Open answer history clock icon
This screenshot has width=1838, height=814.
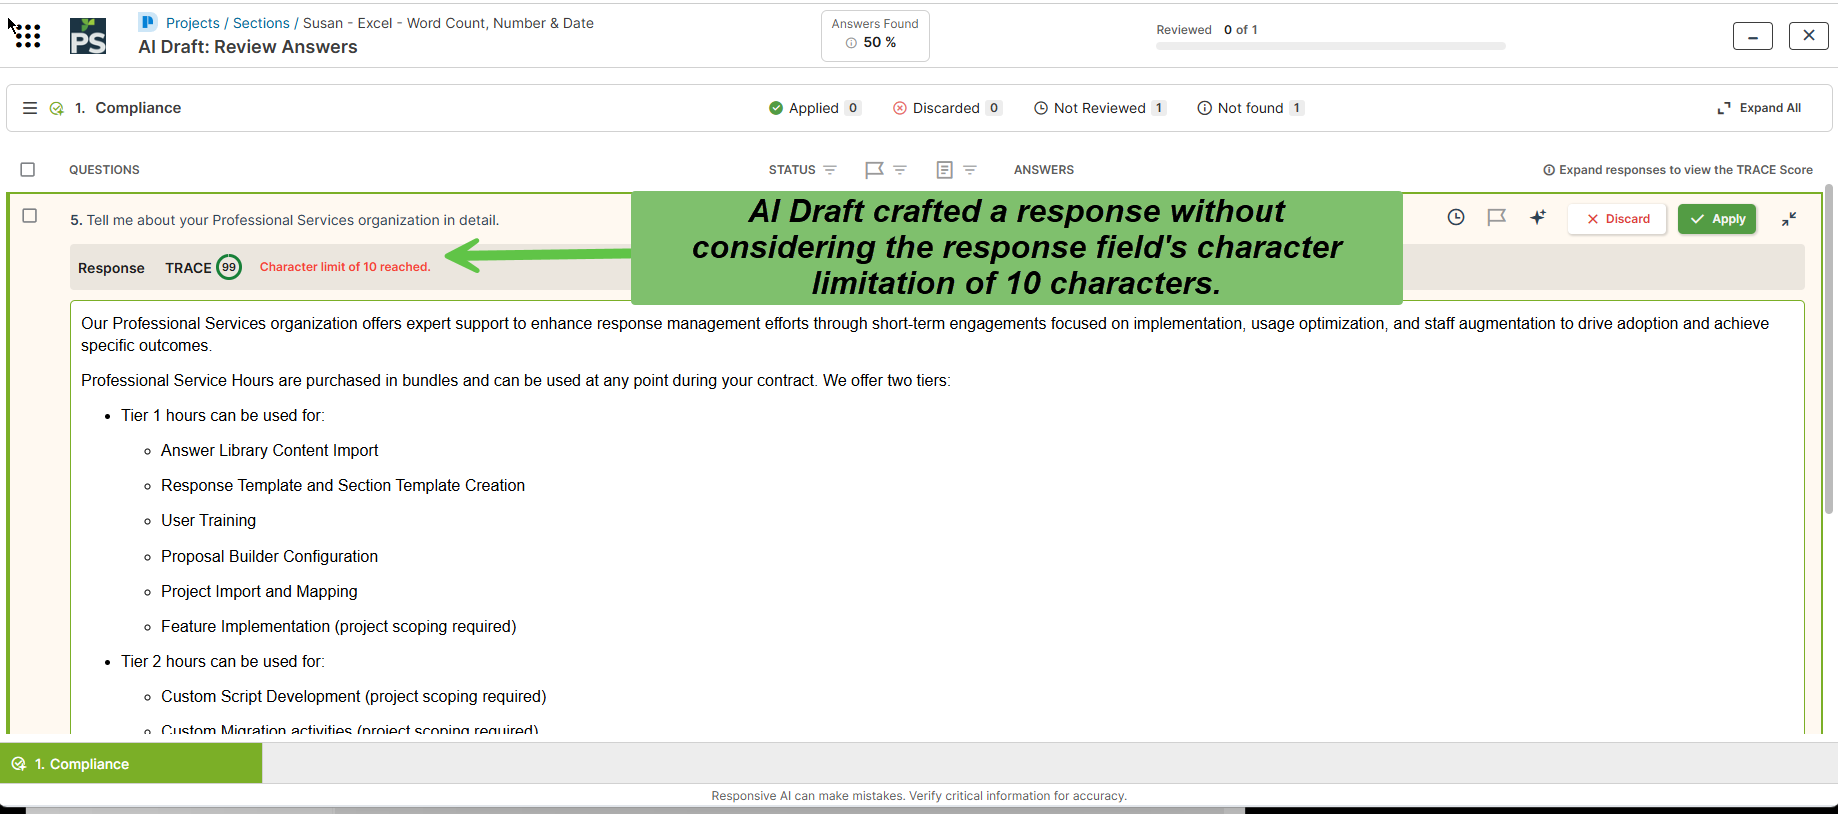pos(1456,217)
